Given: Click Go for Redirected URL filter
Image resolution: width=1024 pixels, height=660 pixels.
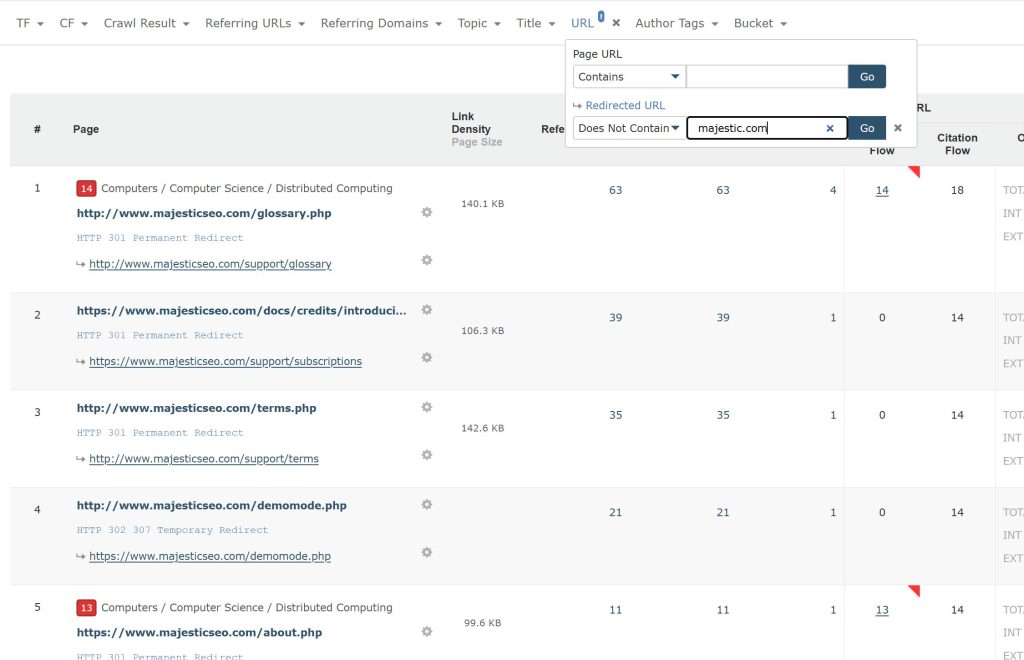Looking at the screenshot, I should 867,128.
